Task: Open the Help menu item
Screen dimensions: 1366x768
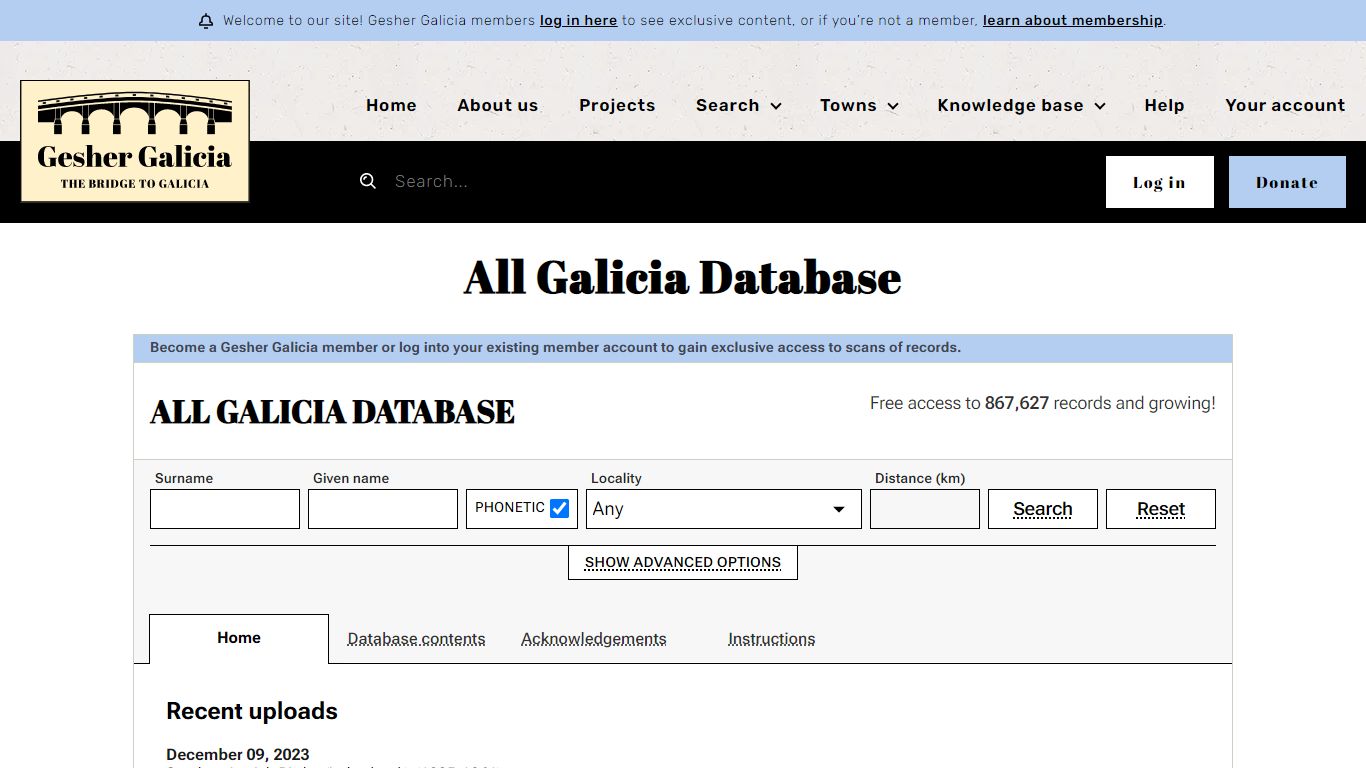Action: [x=1164, y=105]
